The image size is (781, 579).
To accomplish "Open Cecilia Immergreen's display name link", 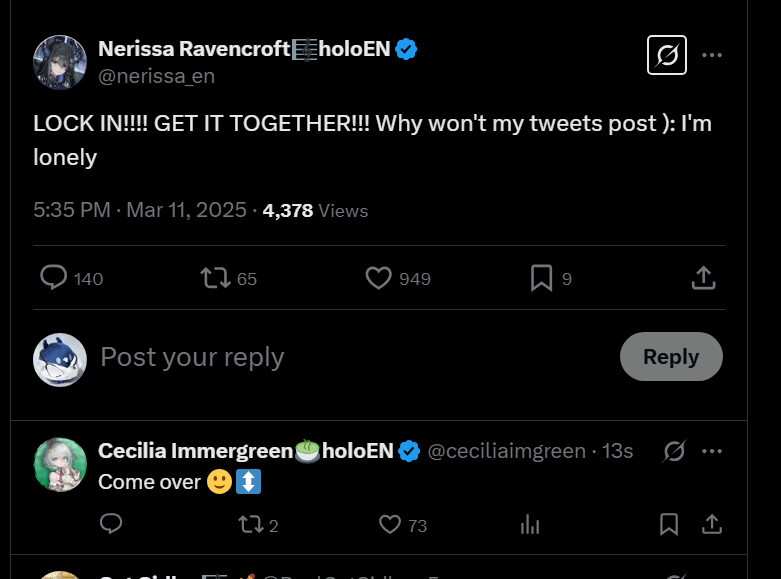I will tap(245, 451).
